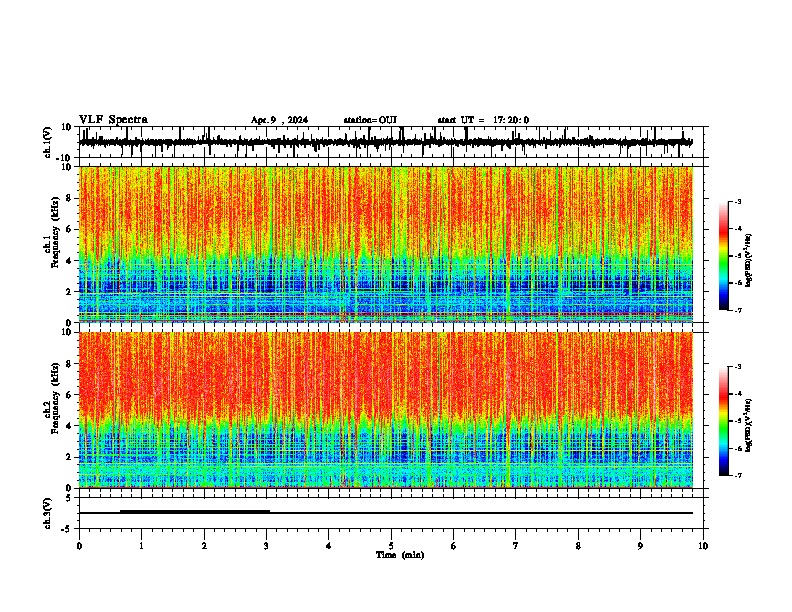Click the ch.1 spectrogram plot
This screenshot has height=612, width=792.
pos(386,244)
